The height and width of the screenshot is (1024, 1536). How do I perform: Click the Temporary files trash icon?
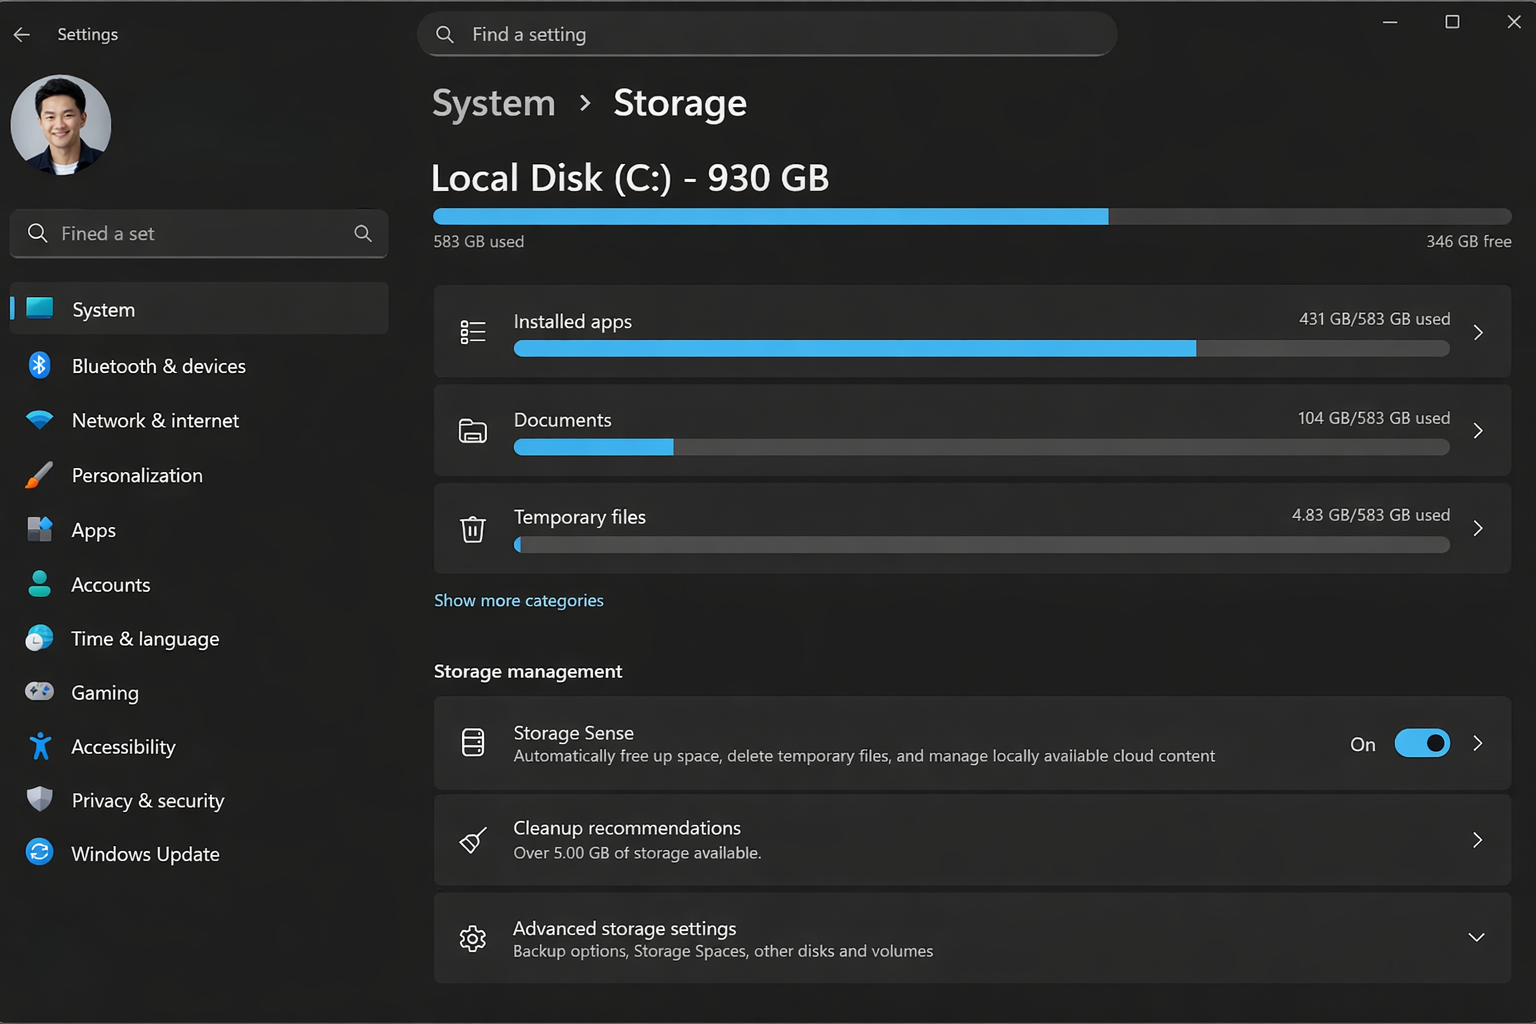pyautogui.click(x=472, y=529)
